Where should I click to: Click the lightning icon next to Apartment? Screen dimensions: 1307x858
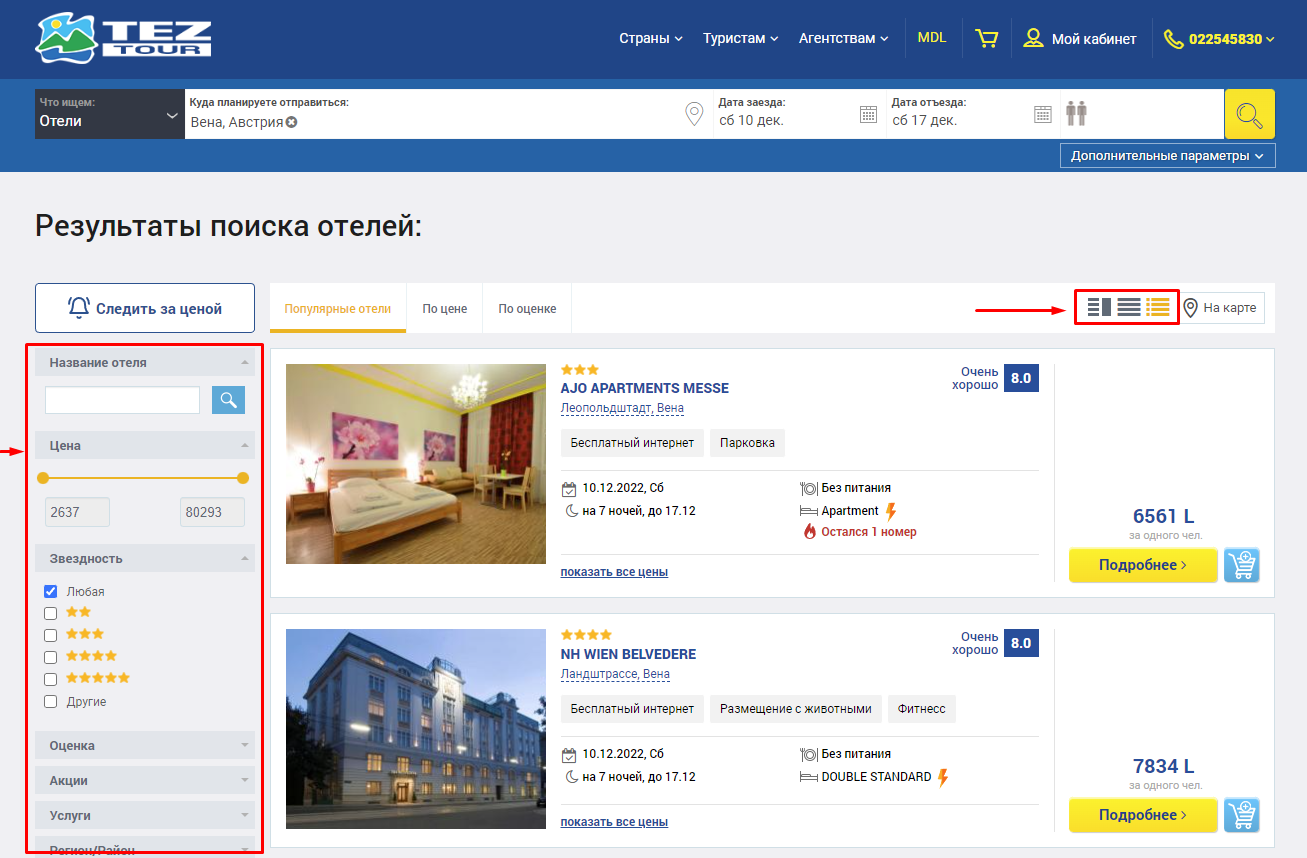coord(891,512)
